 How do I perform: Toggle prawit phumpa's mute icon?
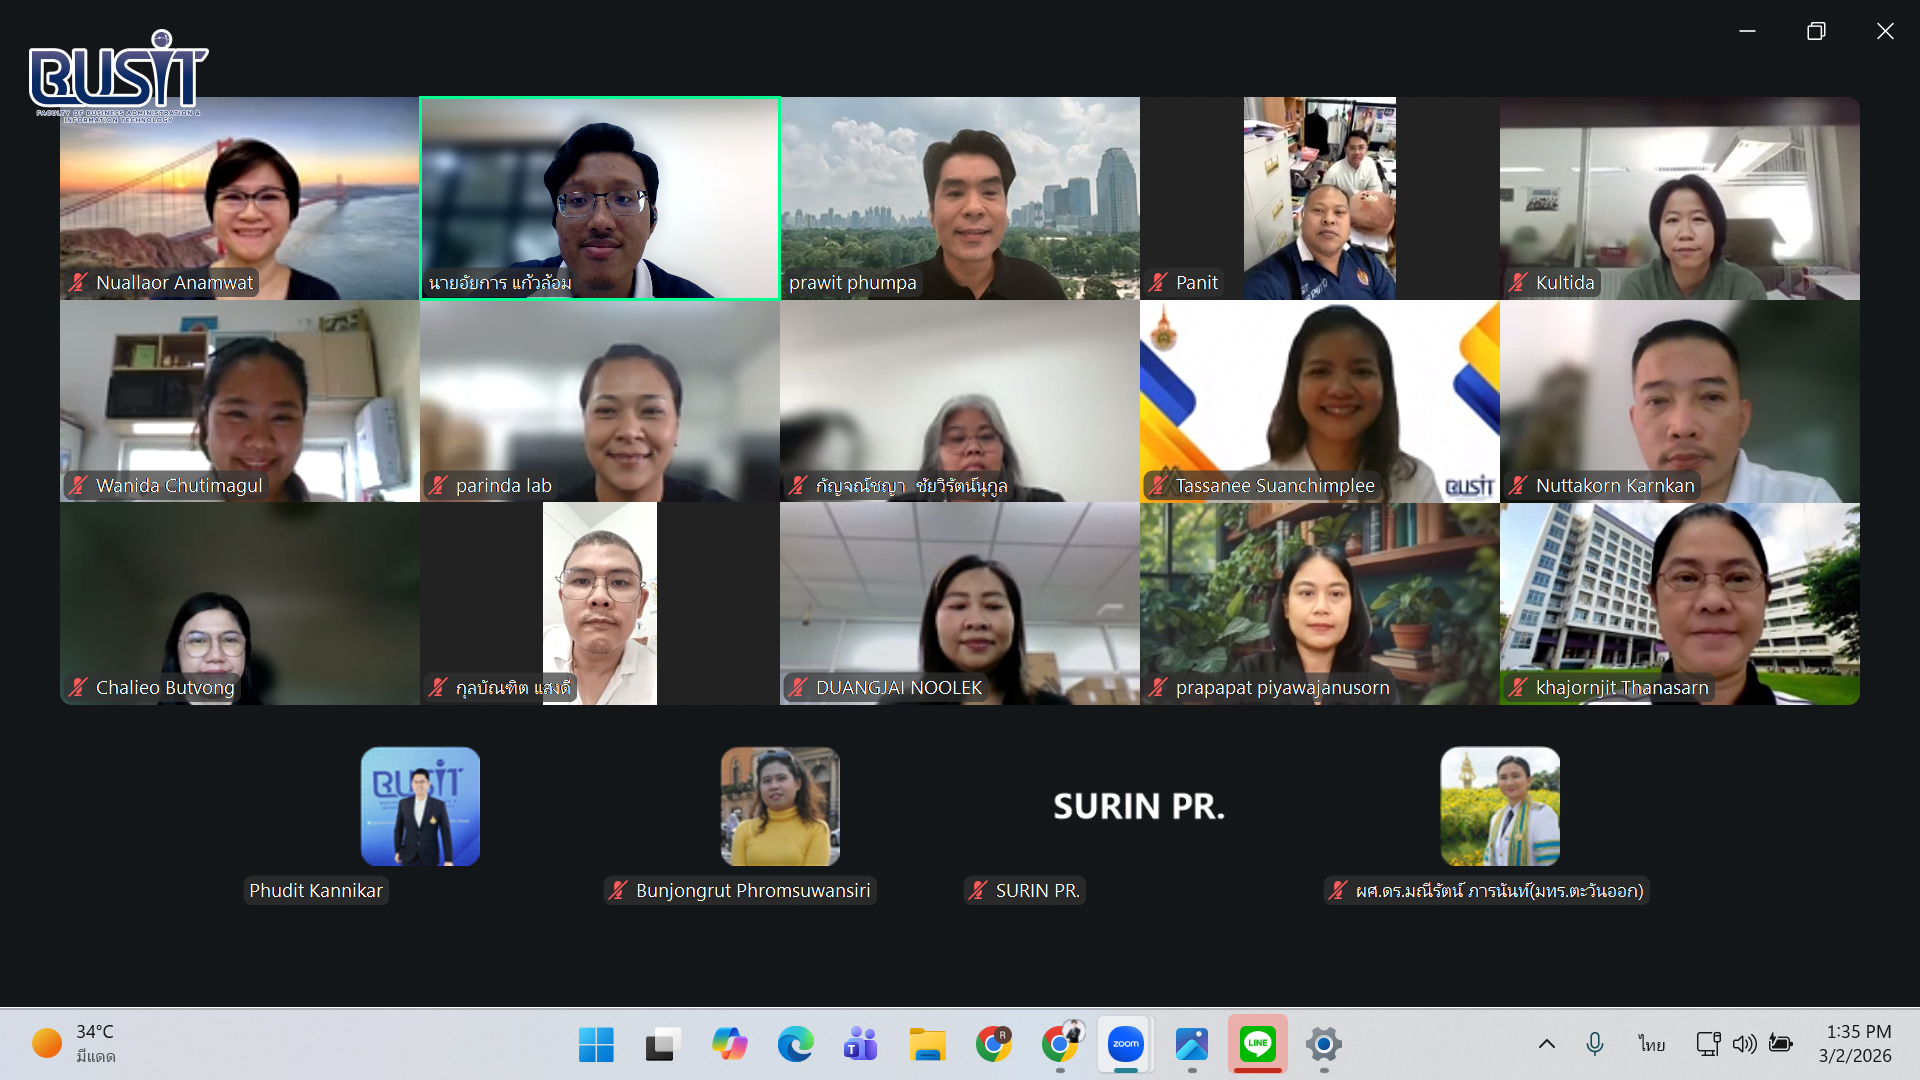[x=800, y=283]
